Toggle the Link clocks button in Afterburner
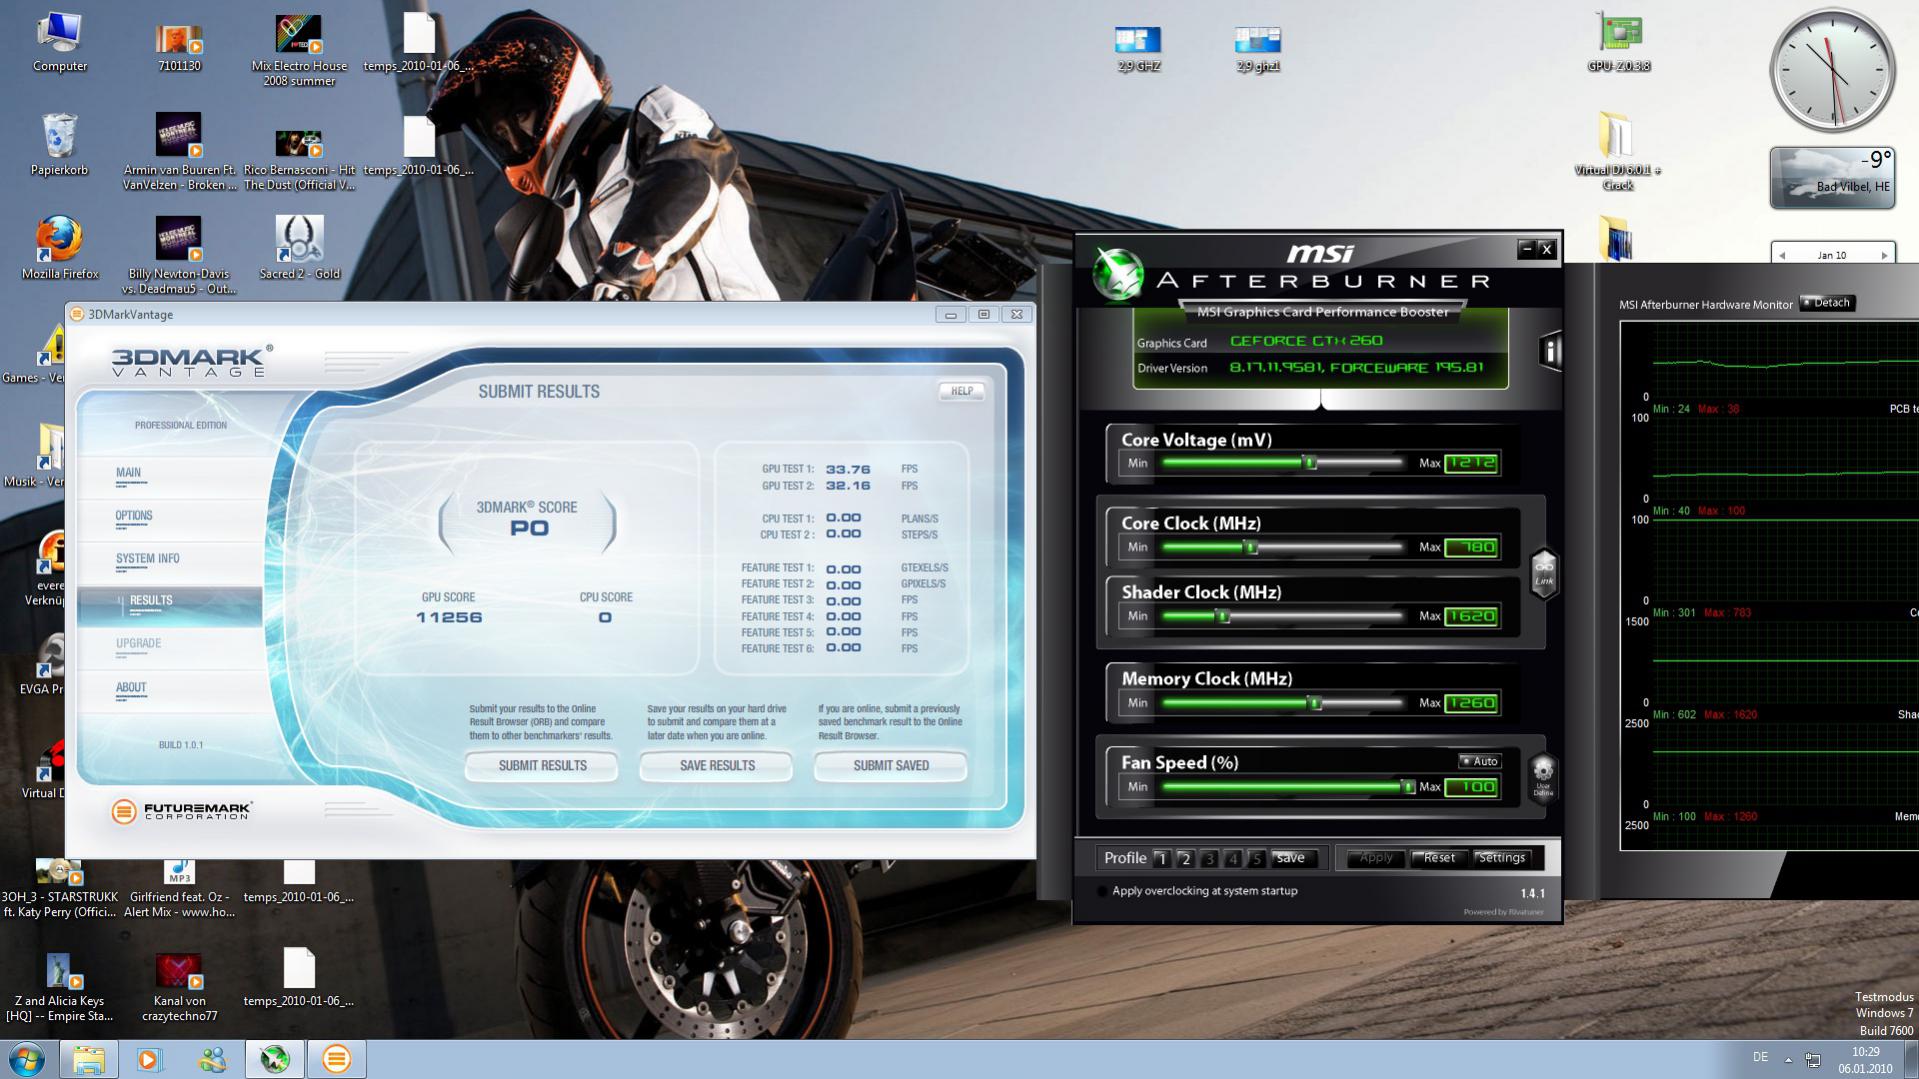 1544,573
